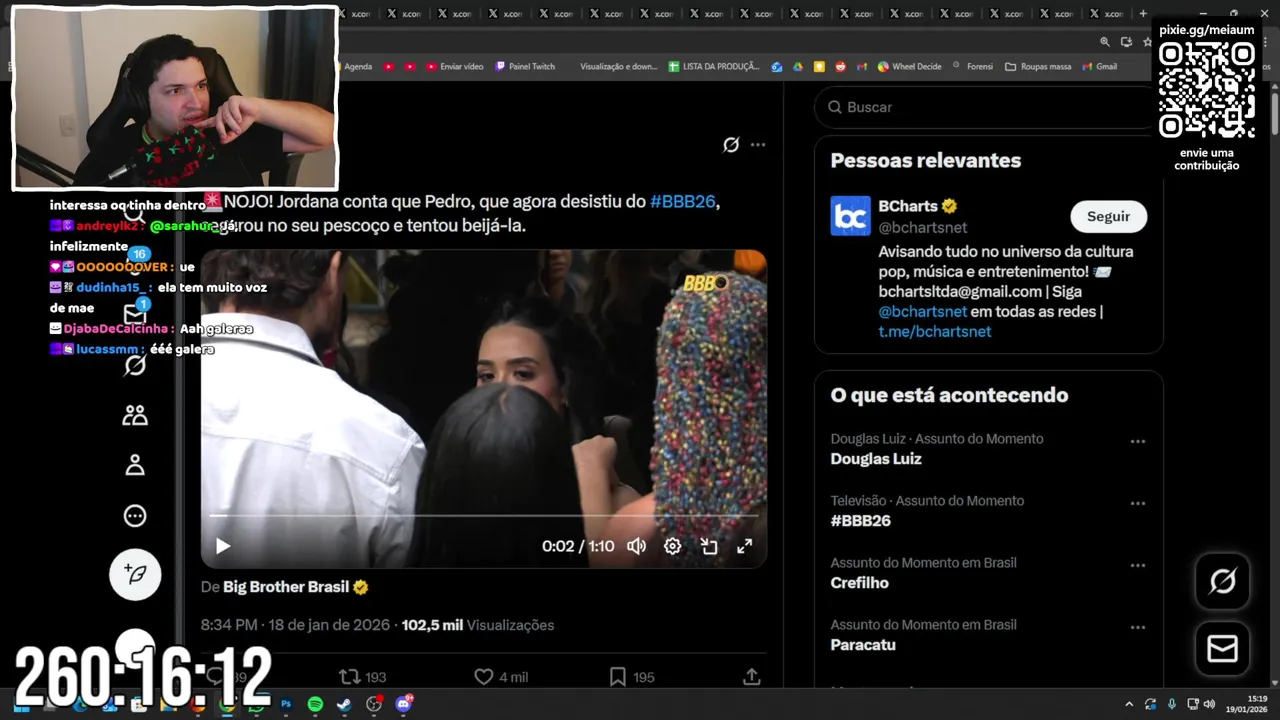Viewport: 1280px width, 720px height.
Task: Open the Gmail bookmark at the bar end
Action: point(1100,67)
